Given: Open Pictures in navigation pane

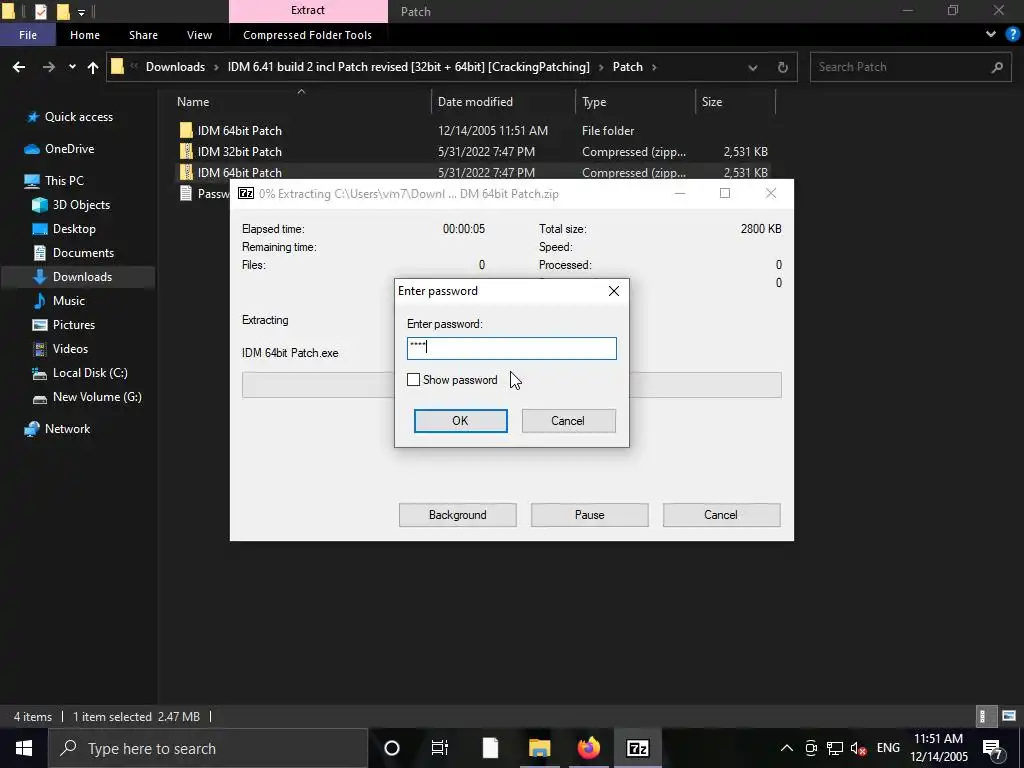Looking at the screenshot, I should click(74, 325).
